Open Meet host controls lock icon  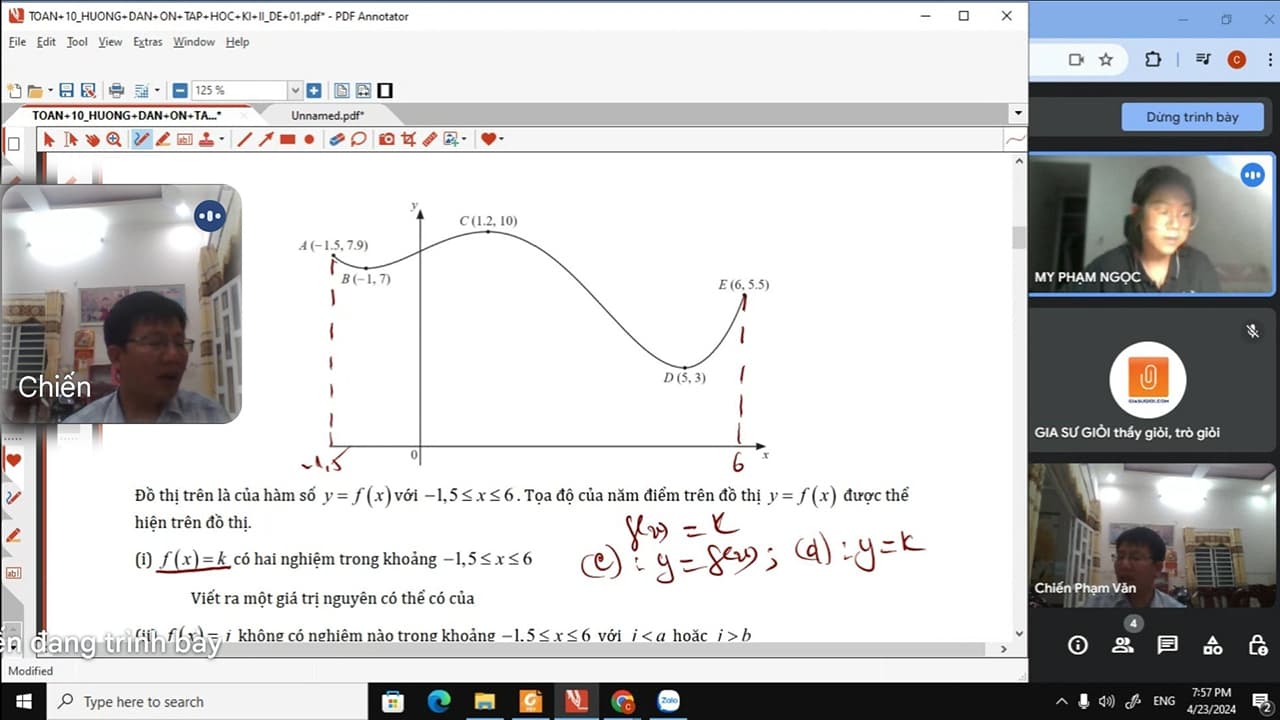click(x=1258, y=645)
